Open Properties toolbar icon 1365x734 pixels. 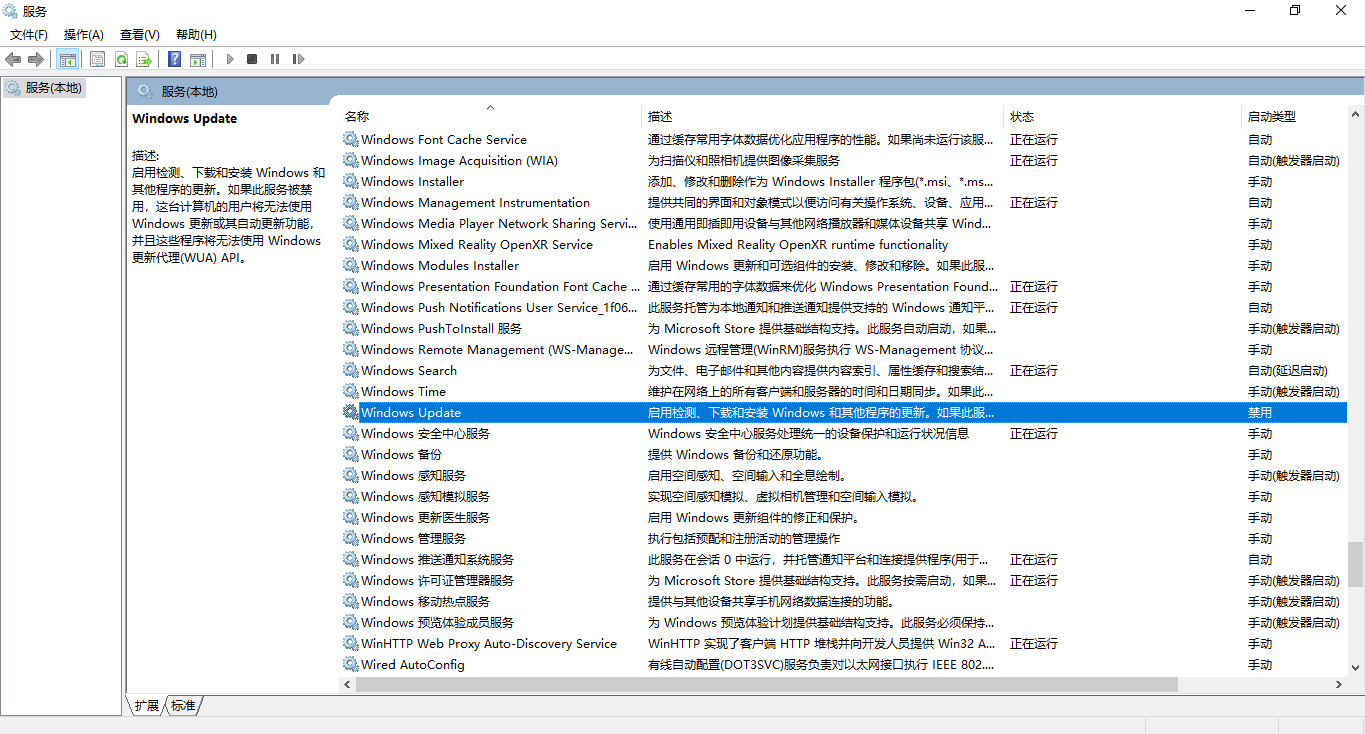click(x=97, y=59)
